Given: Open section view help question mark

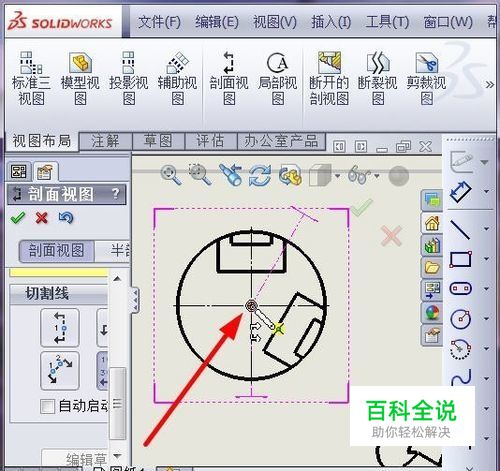Looking at the screenshot, I should [115, 194].
